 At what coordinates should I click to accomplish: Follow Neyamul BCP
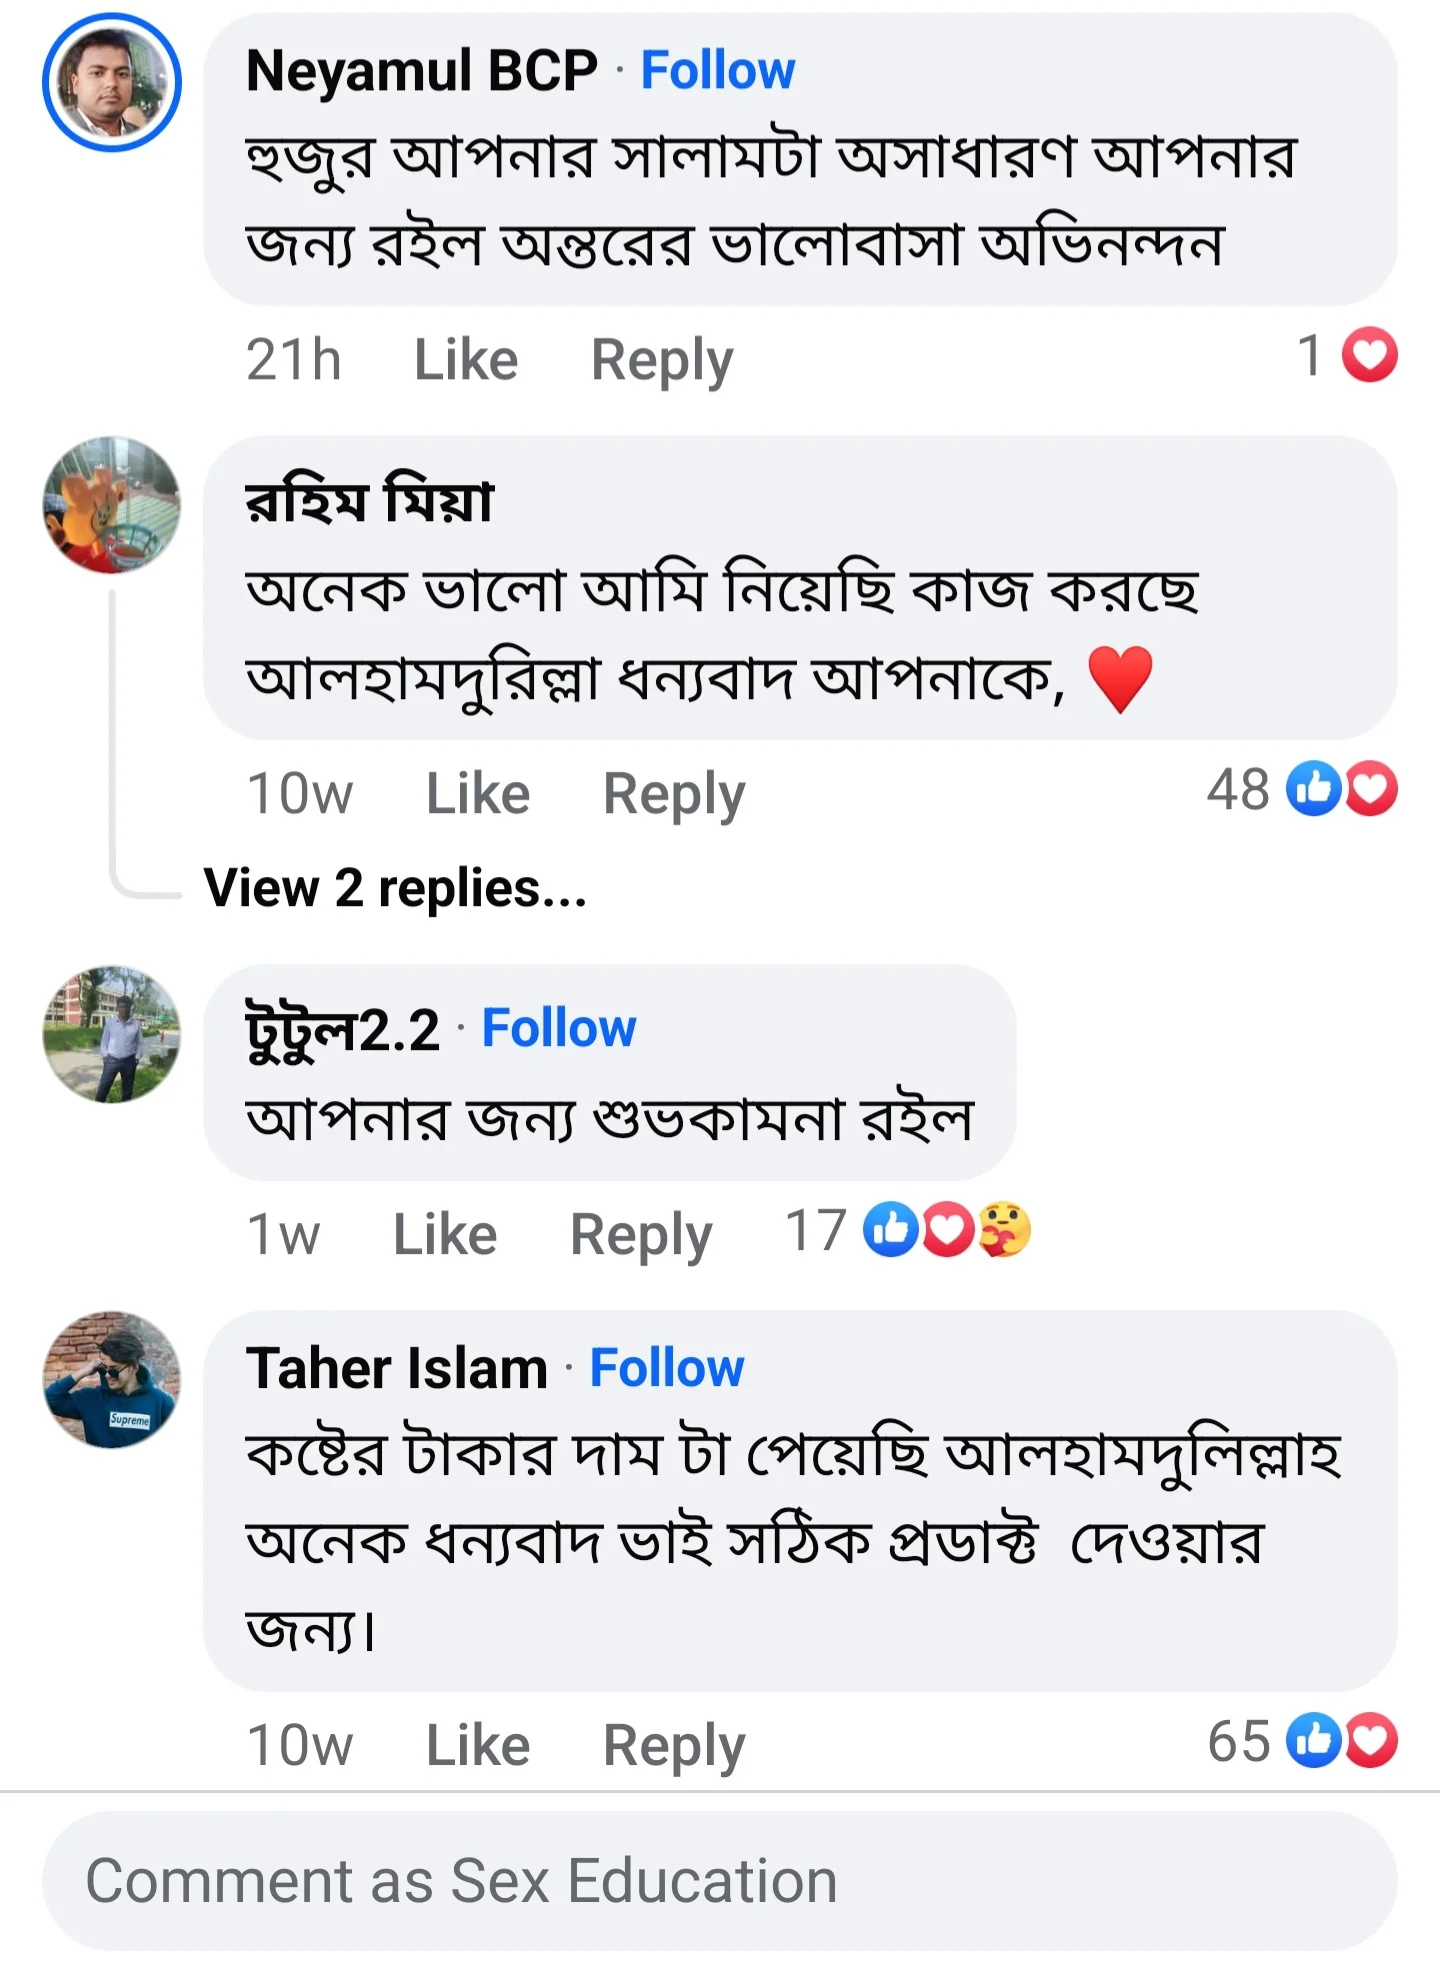click(718, 70)
